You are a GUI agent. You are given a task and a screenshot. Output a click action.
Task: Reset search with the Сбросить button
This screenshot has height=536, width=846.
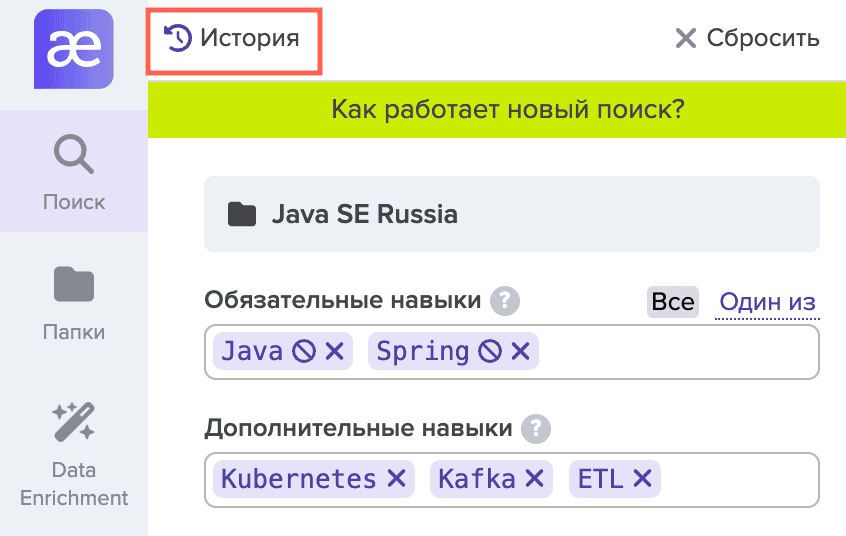pyautogui.click(x=747, y=39)
